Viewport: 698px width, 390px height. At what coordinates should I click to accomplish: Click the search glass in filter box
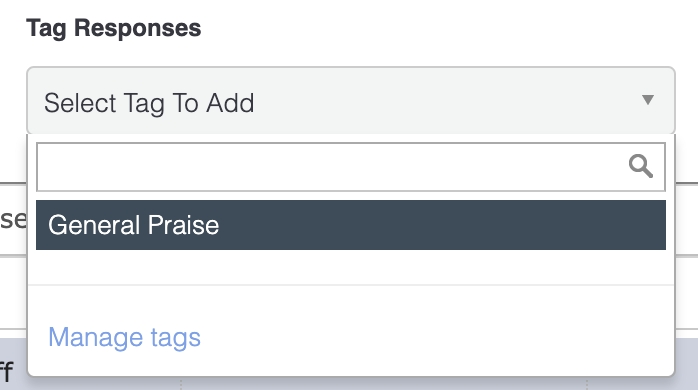coord(641,167)
